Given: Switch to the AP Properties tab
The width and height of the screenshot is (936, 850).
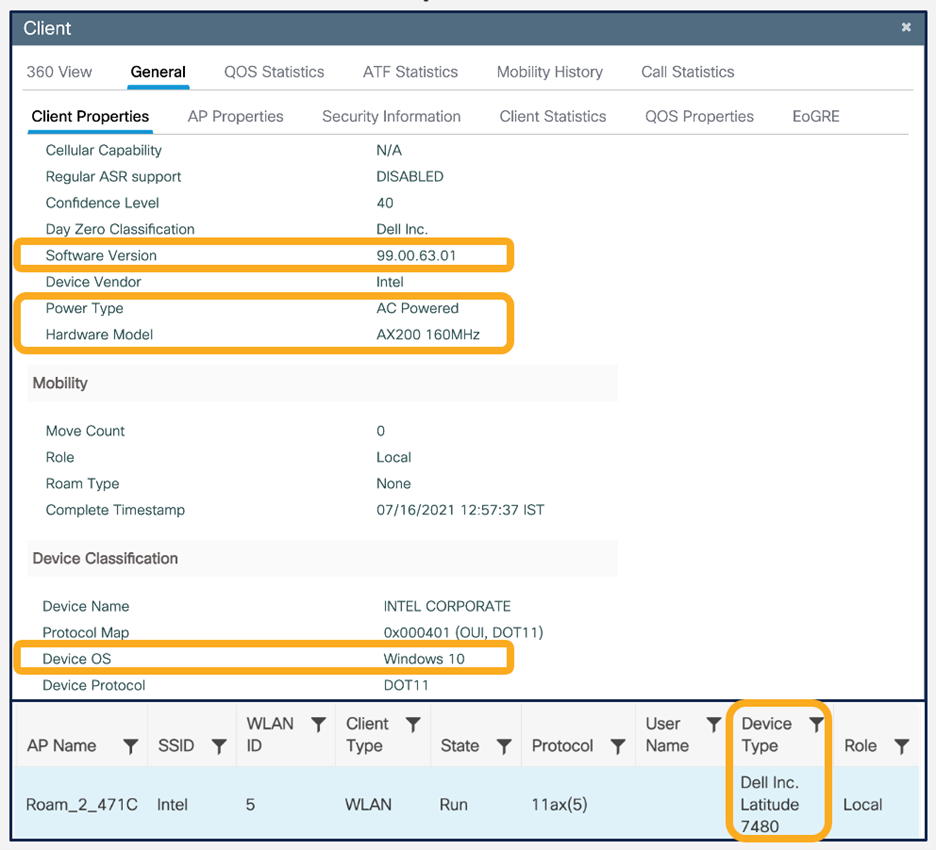Looking at the screenshot, I should coord(235,116).
